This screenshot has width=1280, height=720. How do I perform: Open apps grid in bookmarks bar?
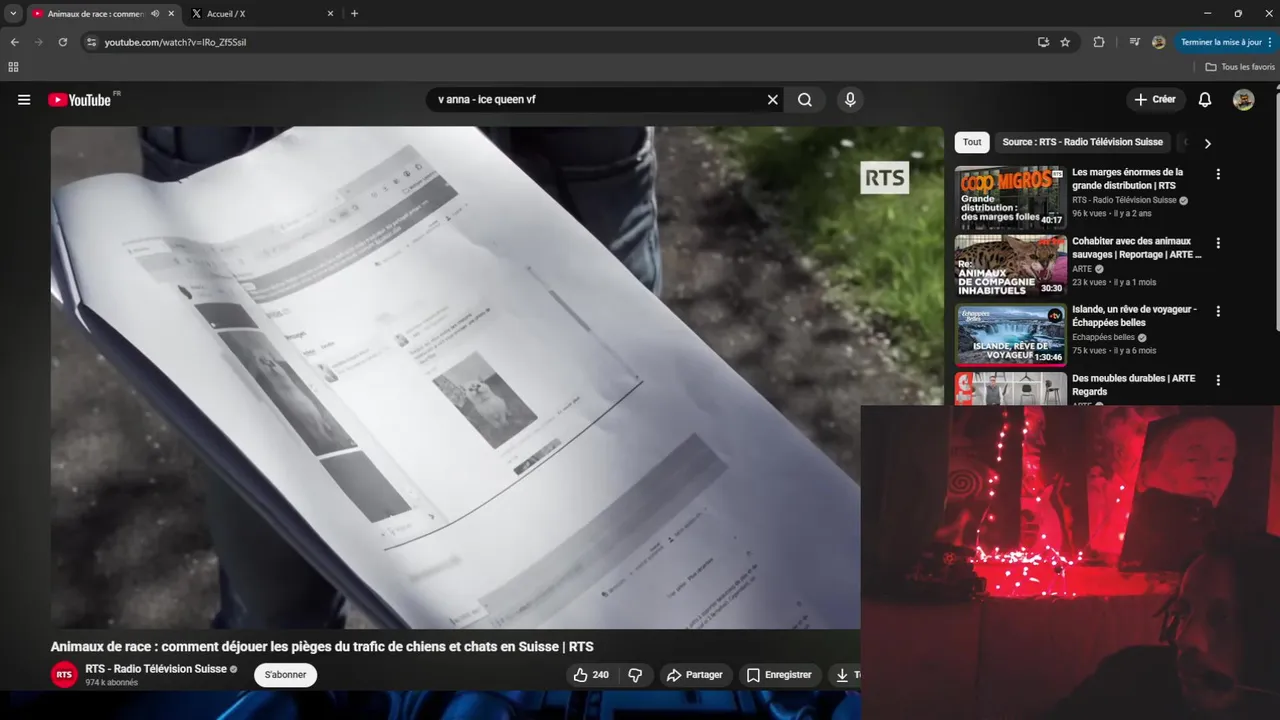pyautogui.click(x=13, y=67)
